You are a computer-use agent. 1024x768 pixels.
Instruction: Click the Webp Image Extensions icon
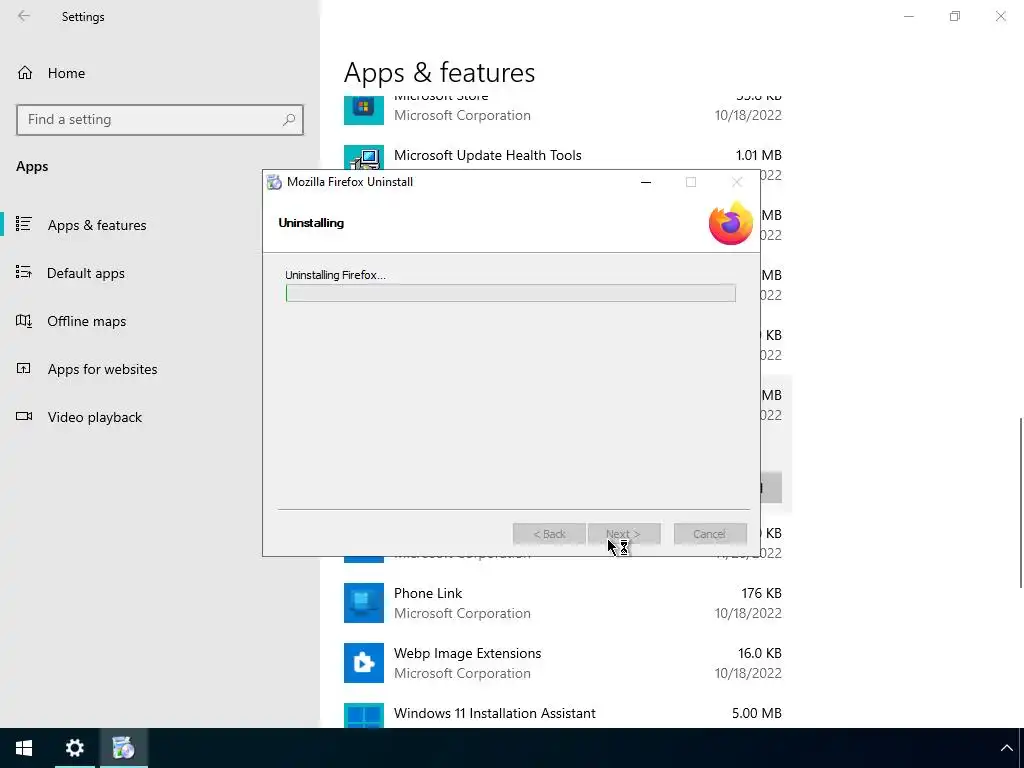click(x=364, y=663)
